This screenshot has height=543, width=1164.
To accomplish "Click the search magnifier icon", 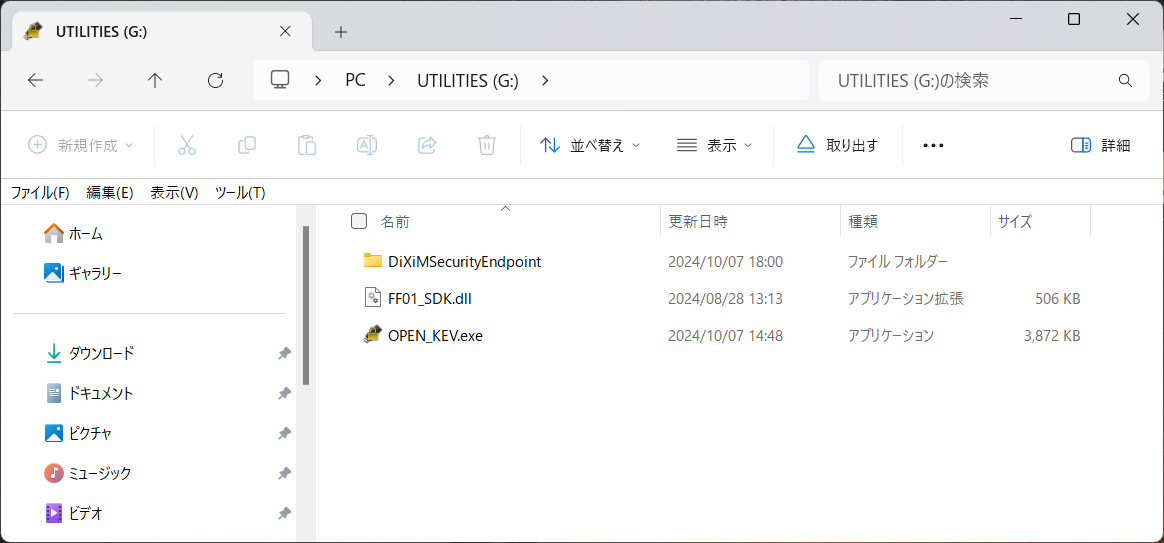I will point(1125,80).
